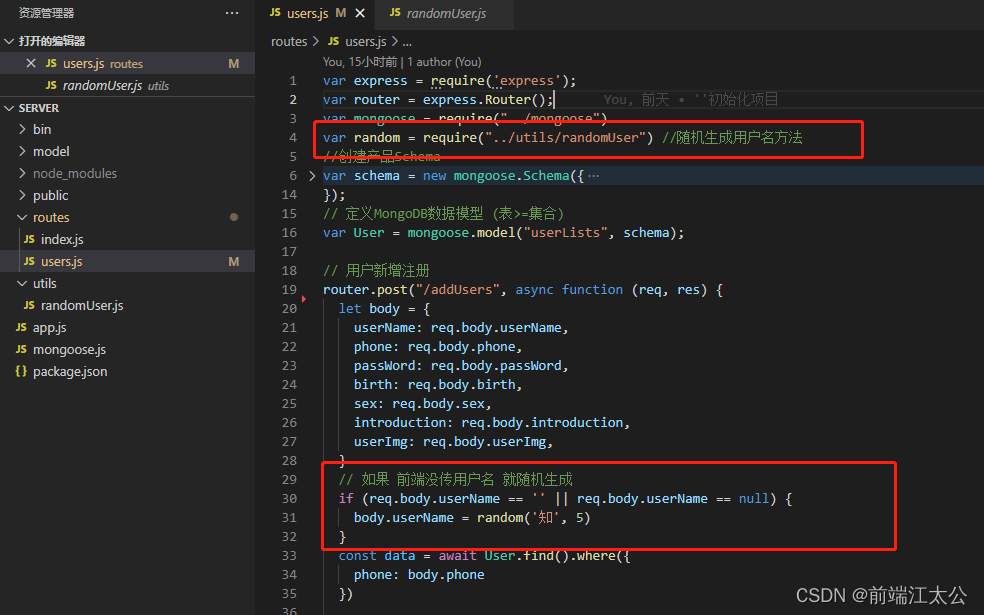Click the JS icon of randomUser.js tab

395,13
